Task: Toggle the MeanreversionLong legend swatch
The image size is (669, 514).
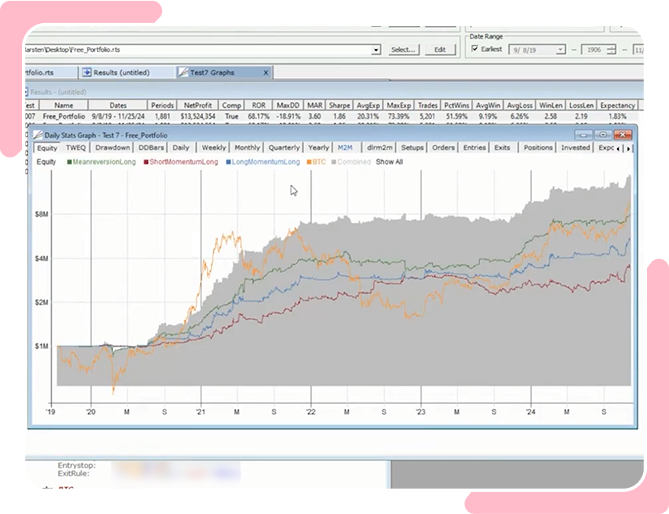Action: pos(69,162)
